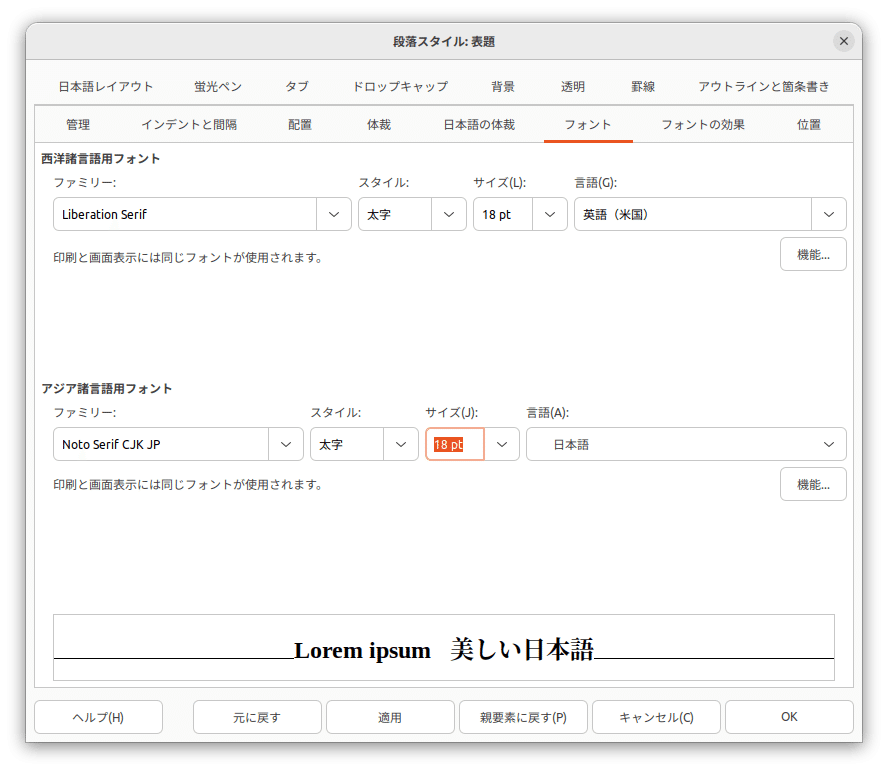Expand the Asian font family dropdown arrow

[286, 444]
